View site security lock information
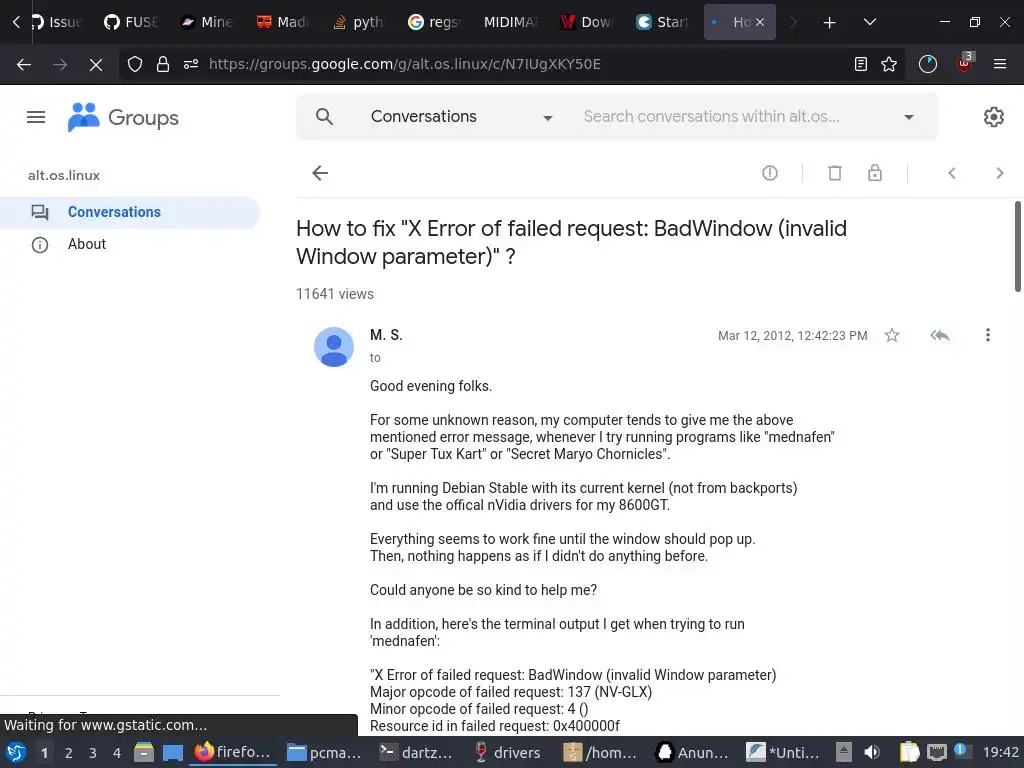Viewport: 1024px width, 768px height. point(163,64)
